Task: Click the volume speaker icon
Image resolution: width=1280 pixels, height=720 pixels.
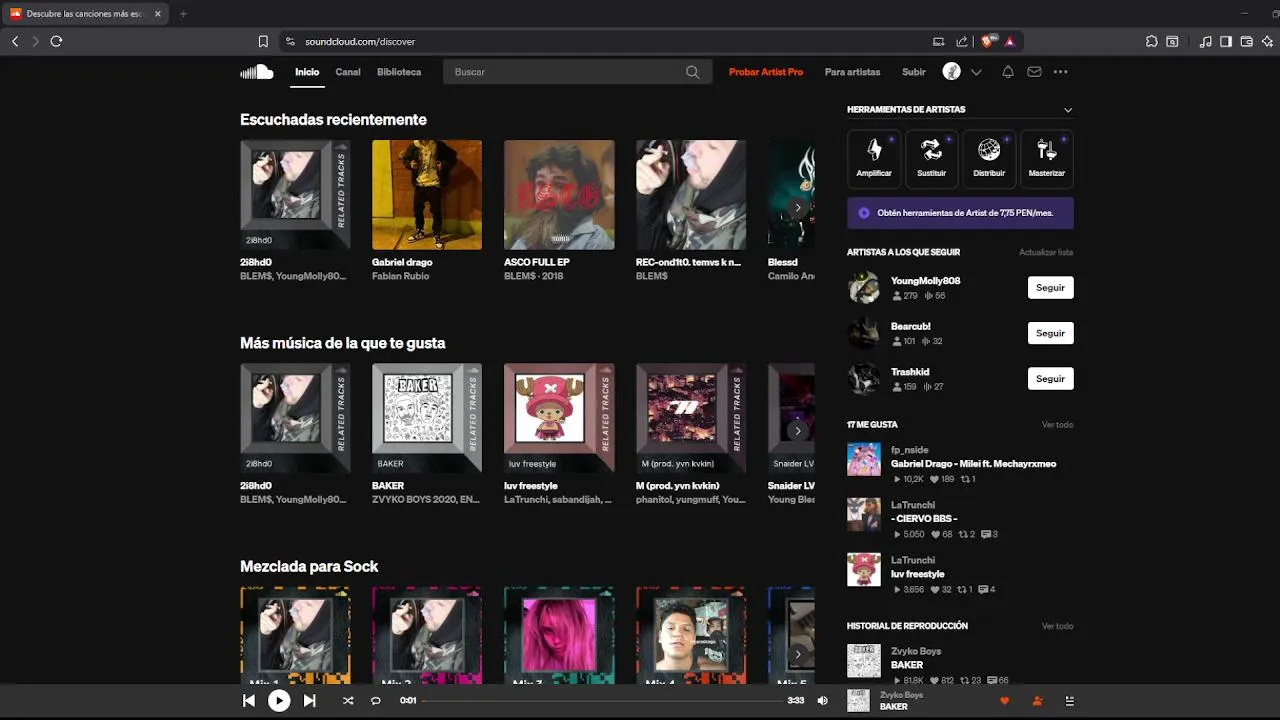Action: tap(822, 701)
